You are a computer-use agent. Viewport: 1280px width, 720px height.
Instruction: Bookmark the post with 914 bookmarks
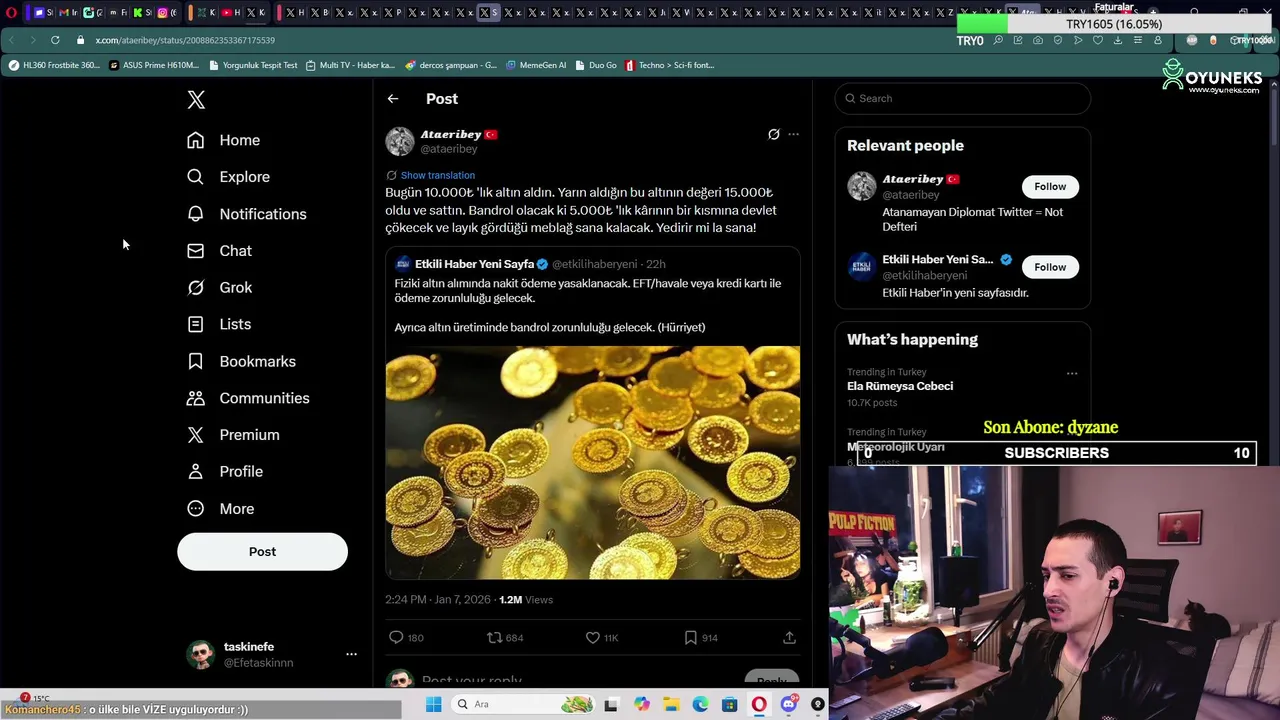tap(690, 637)
